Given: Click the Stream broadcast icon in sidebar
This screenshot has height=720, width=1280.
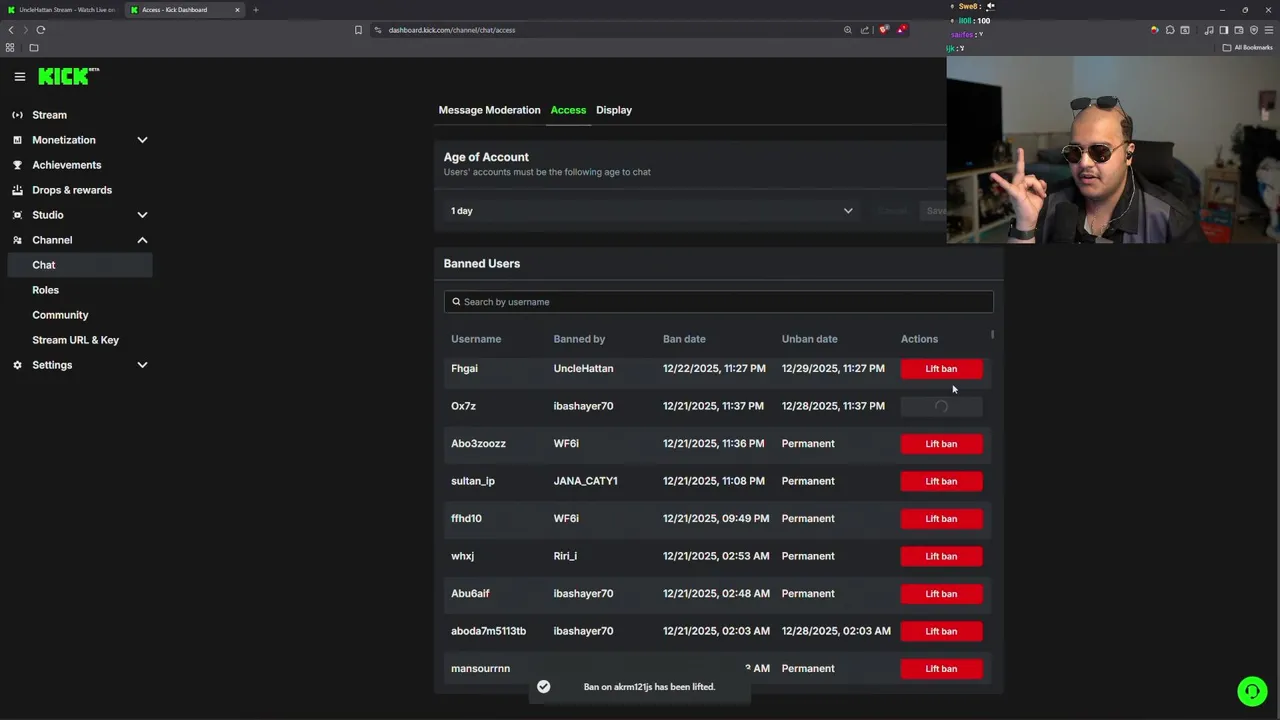Looking at the screenshot, I should tap(17, 115).
